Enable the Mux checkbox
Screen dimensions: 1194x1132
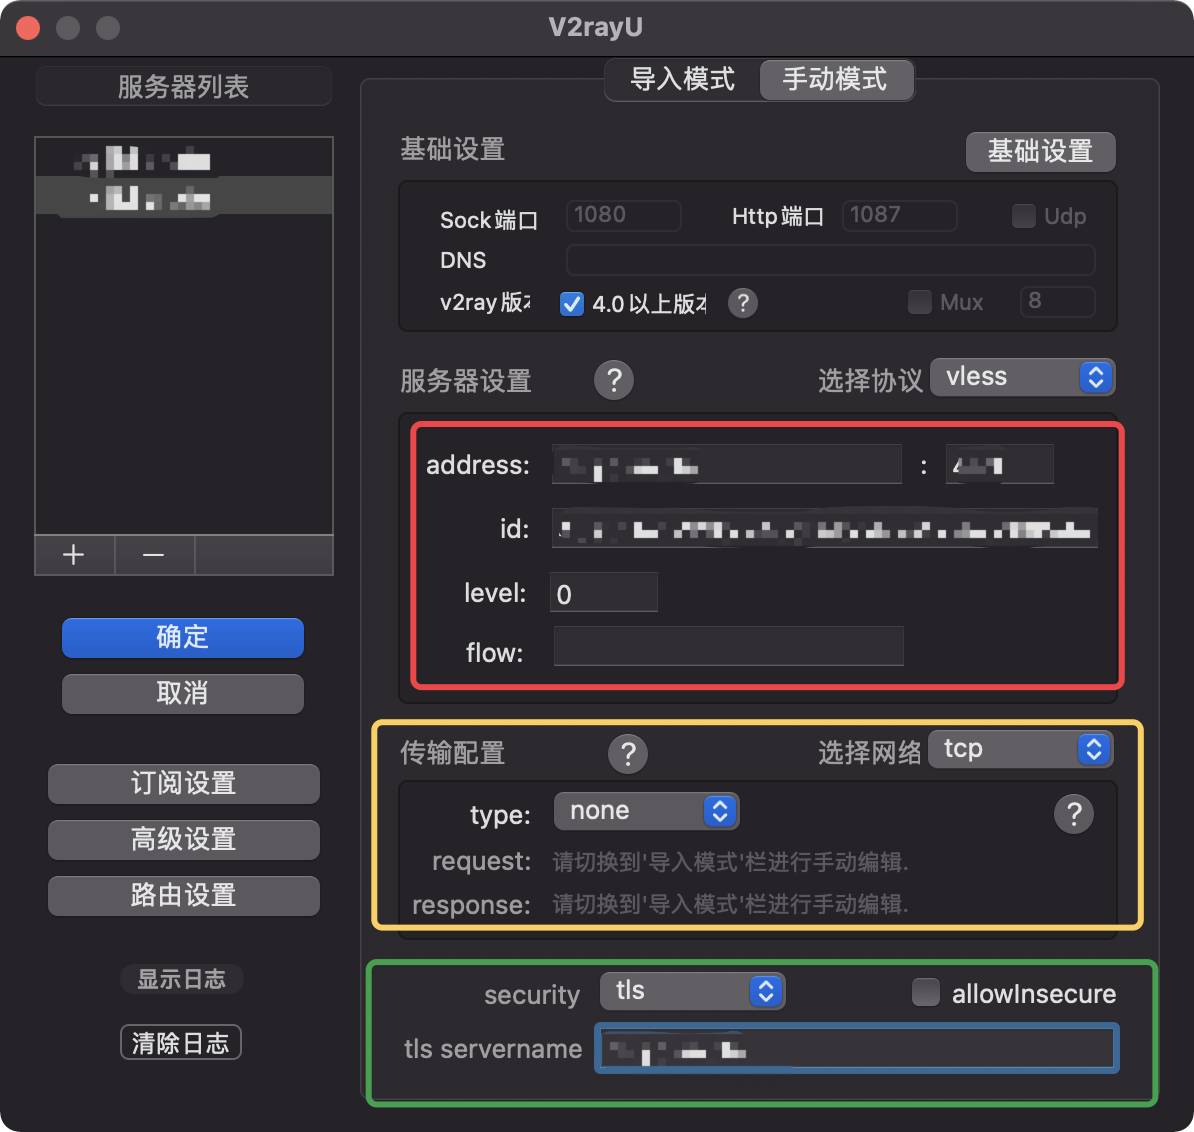click(920, 302)
